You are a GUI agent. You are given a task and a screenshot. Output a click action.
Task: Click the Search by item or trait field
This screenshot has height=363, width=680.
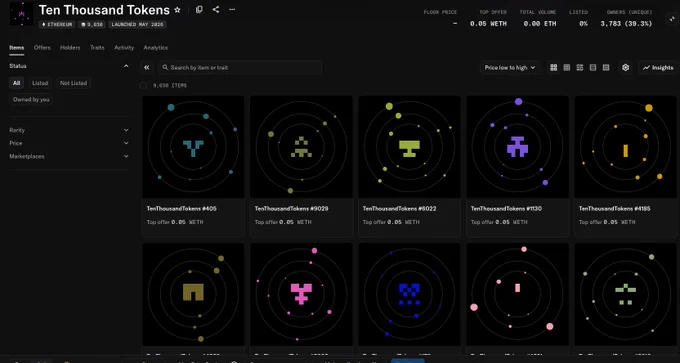(240, 68)
